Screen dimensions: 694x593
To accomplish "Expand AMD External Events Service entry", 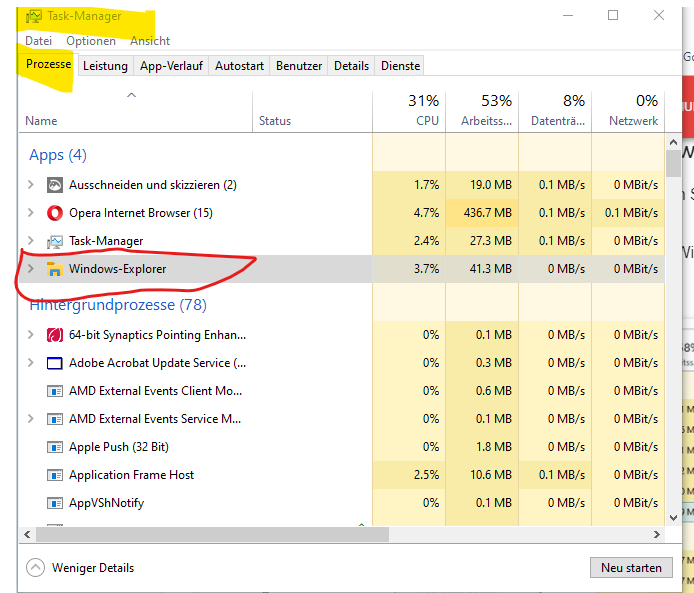I will click(x=31, y=419).
